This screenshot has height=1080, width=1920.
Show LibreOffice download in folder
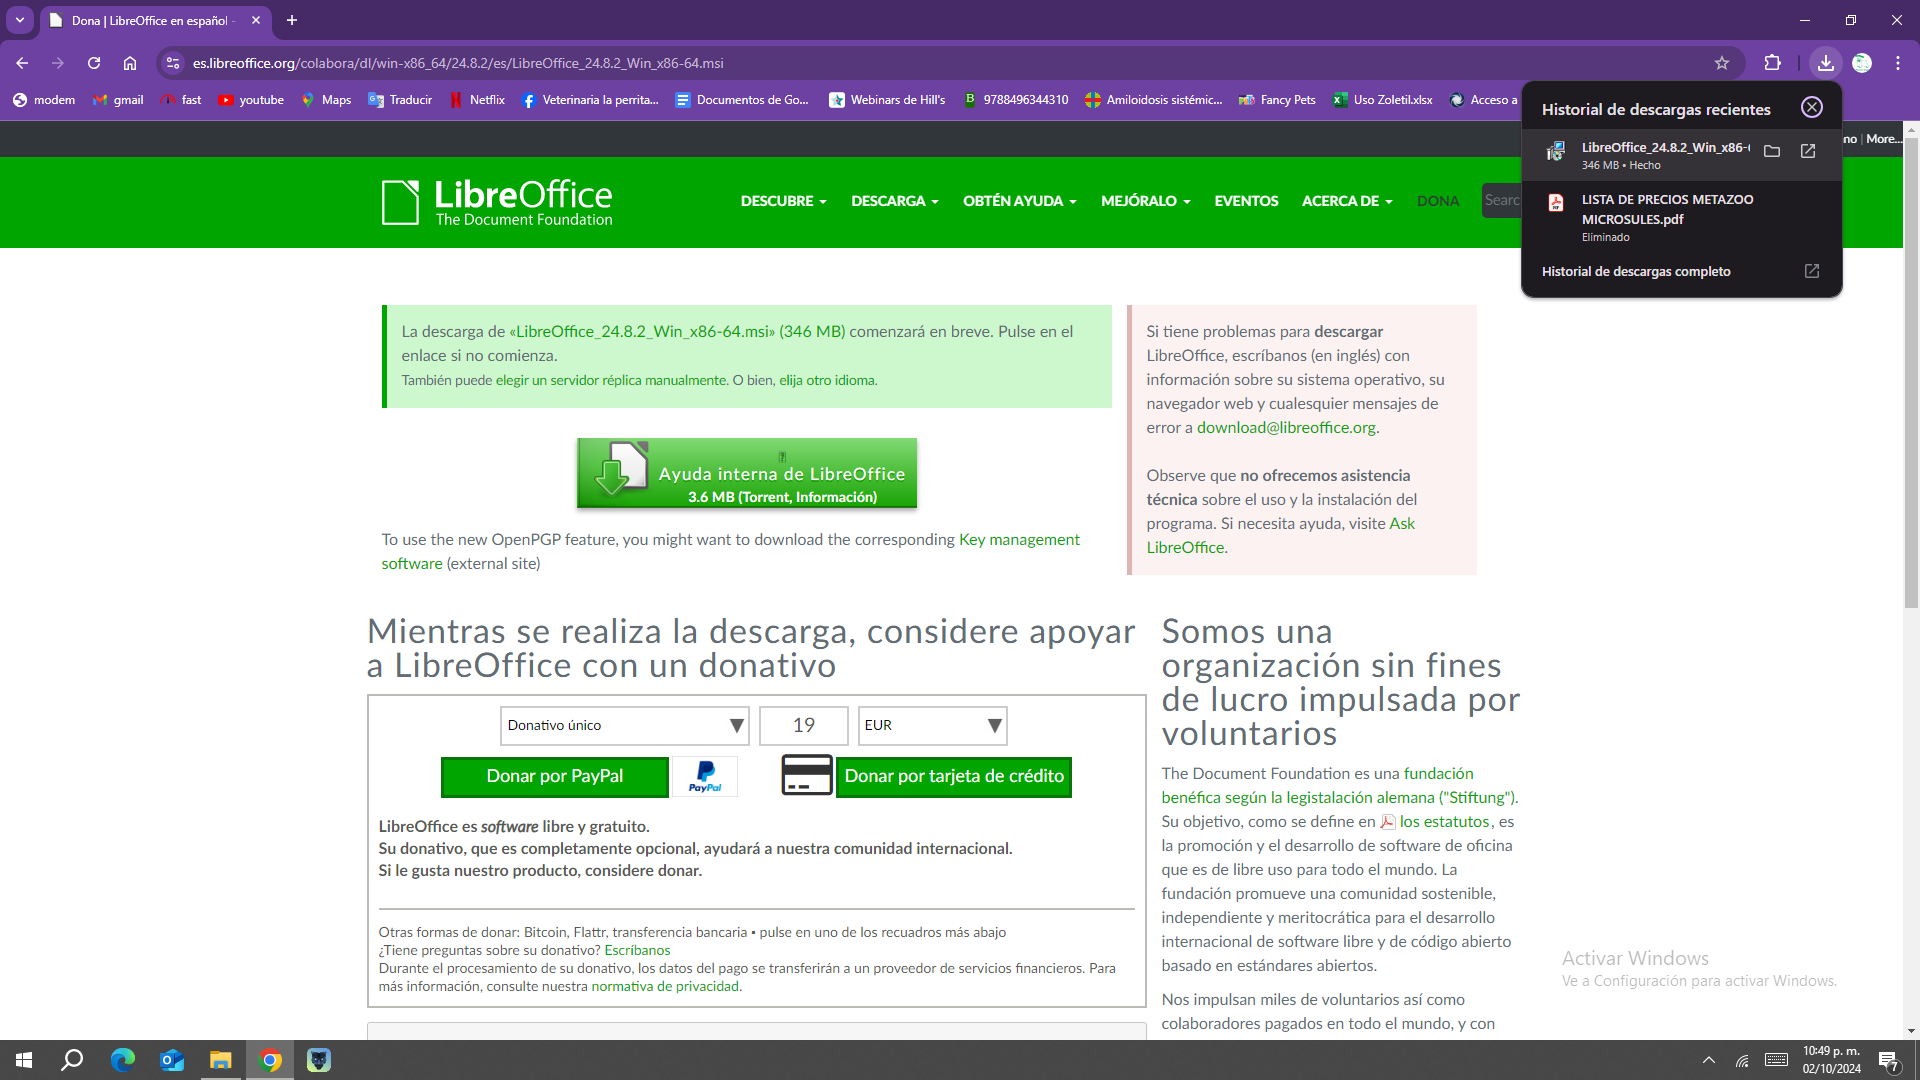[x=1772, y=151]
